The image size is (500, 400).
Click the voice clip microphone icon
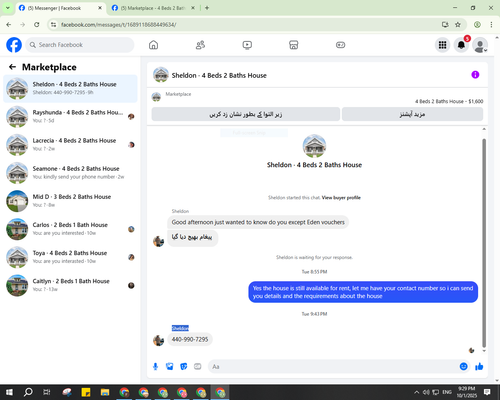pyautogui.click(x=155, y=367)
